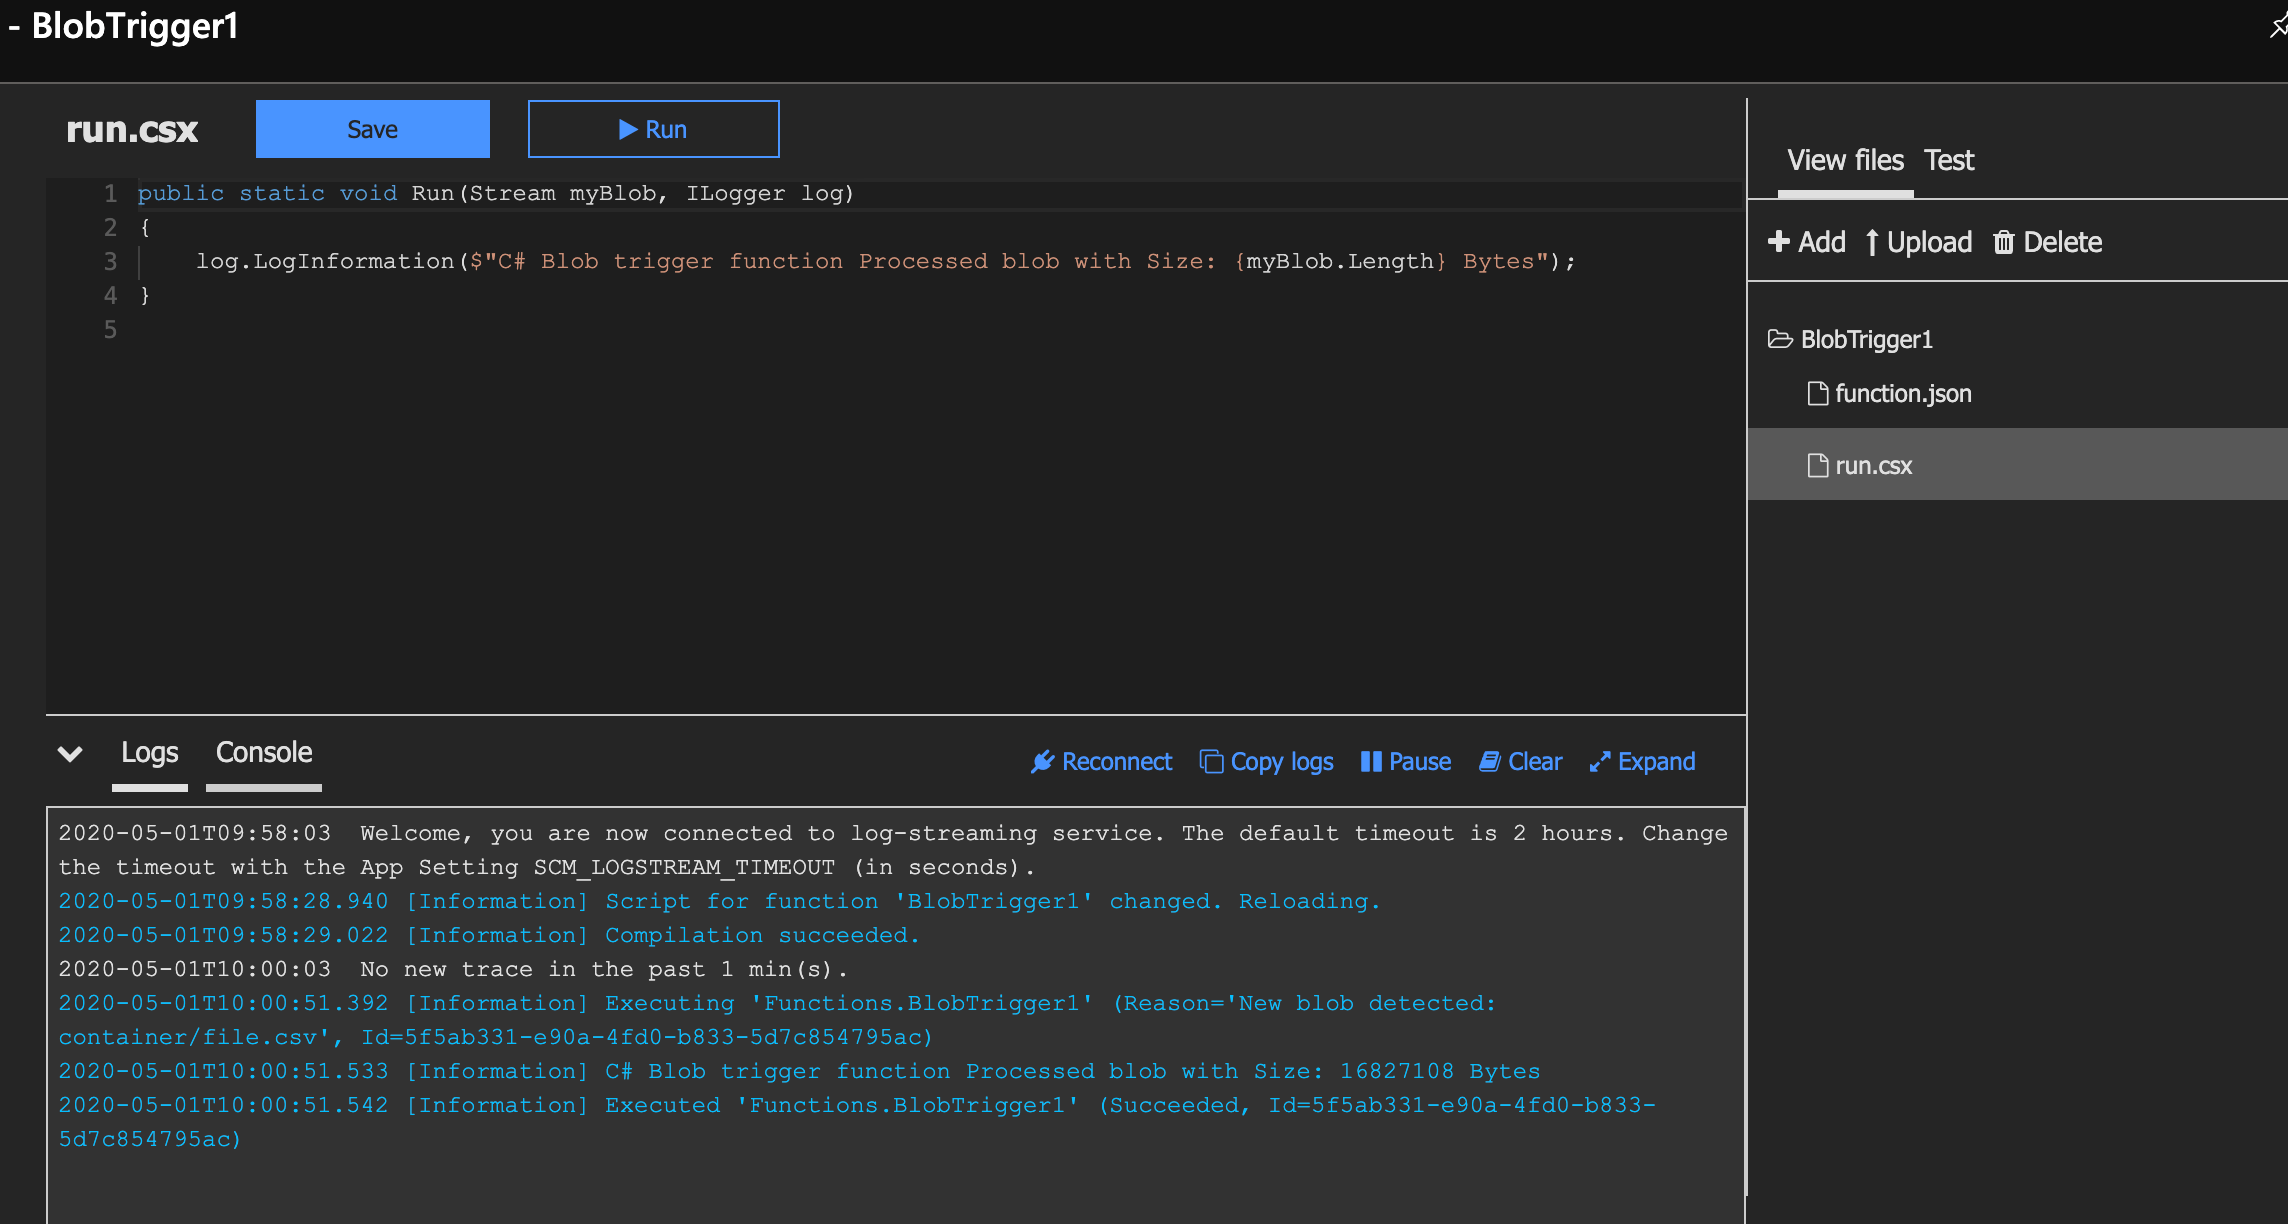Click the pin icon in title bar
Screen dimensions: 2288x1224
coord(2278,26)
